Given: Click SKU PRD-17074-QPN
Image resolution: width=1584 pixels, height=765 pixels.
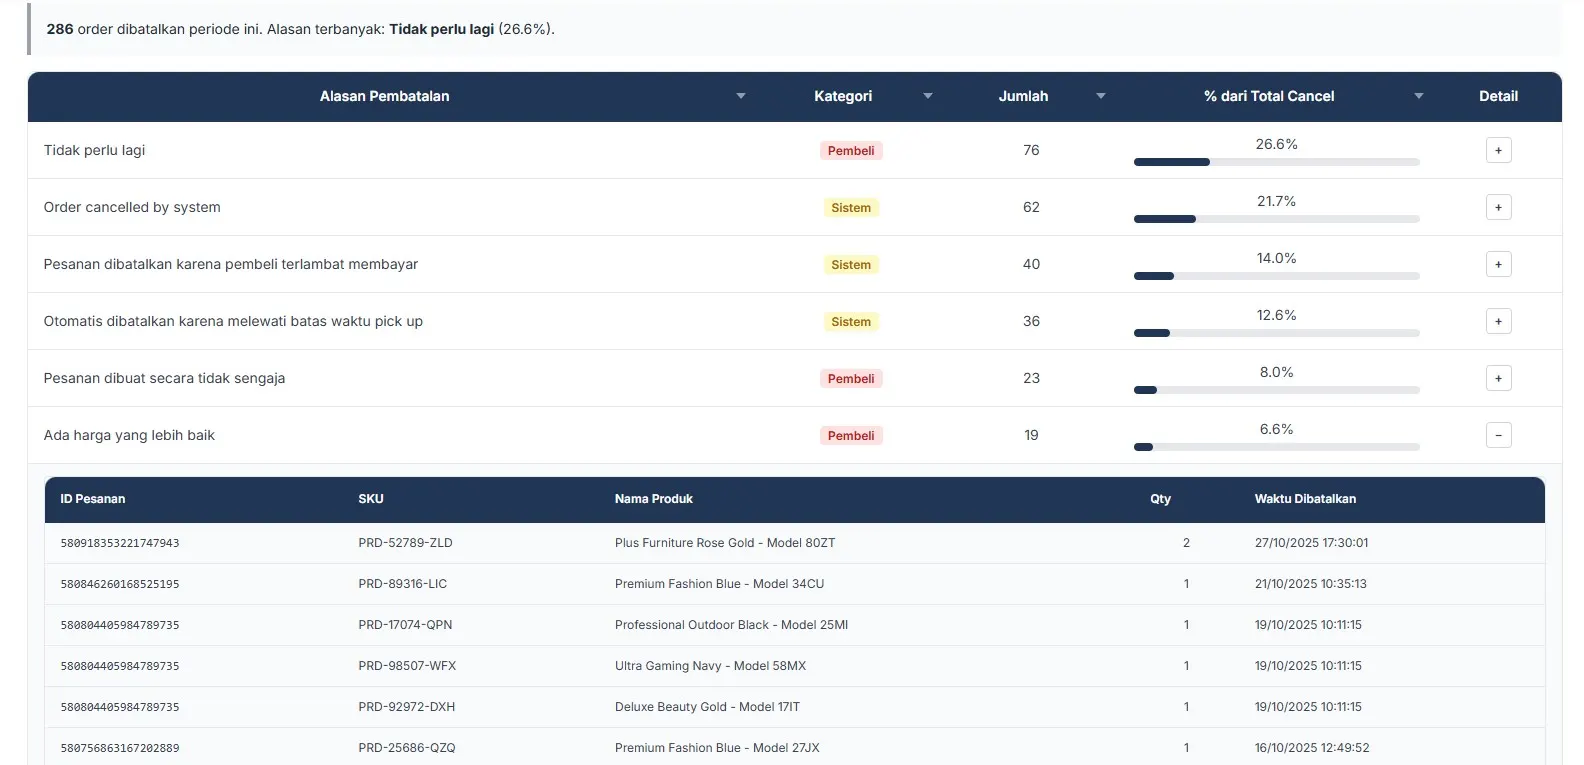Looking at the screenshot, I should [x=405, y=625].
